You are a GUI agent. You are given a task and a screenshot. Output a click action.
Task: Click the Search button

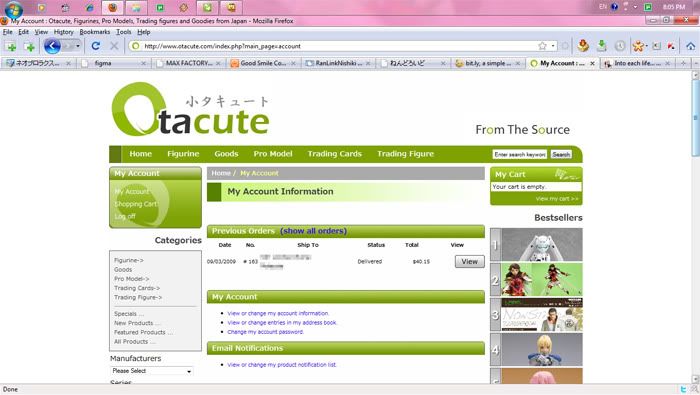coord(561,154)
